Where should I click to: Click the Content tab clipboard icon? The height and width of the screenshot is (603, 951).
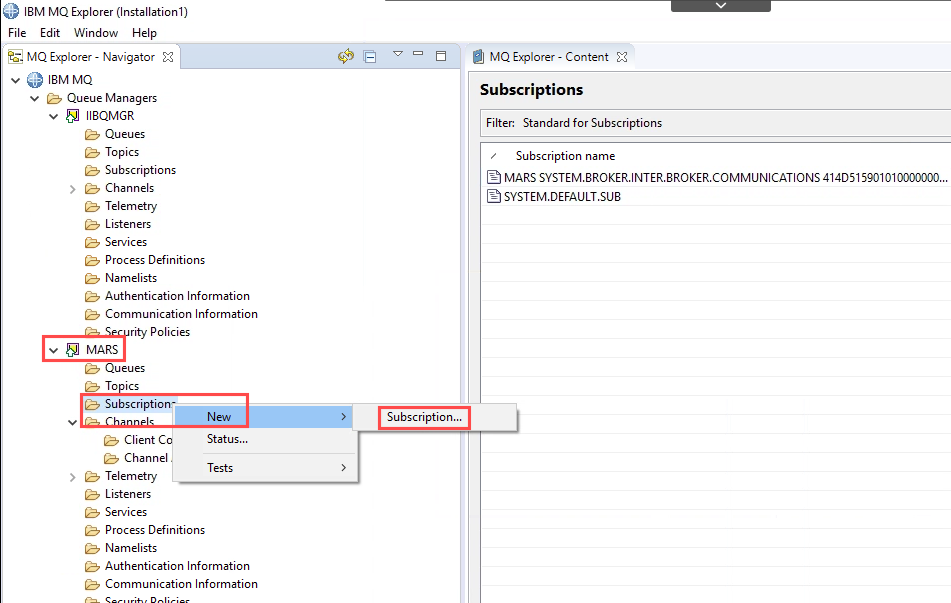coord(479,56)
